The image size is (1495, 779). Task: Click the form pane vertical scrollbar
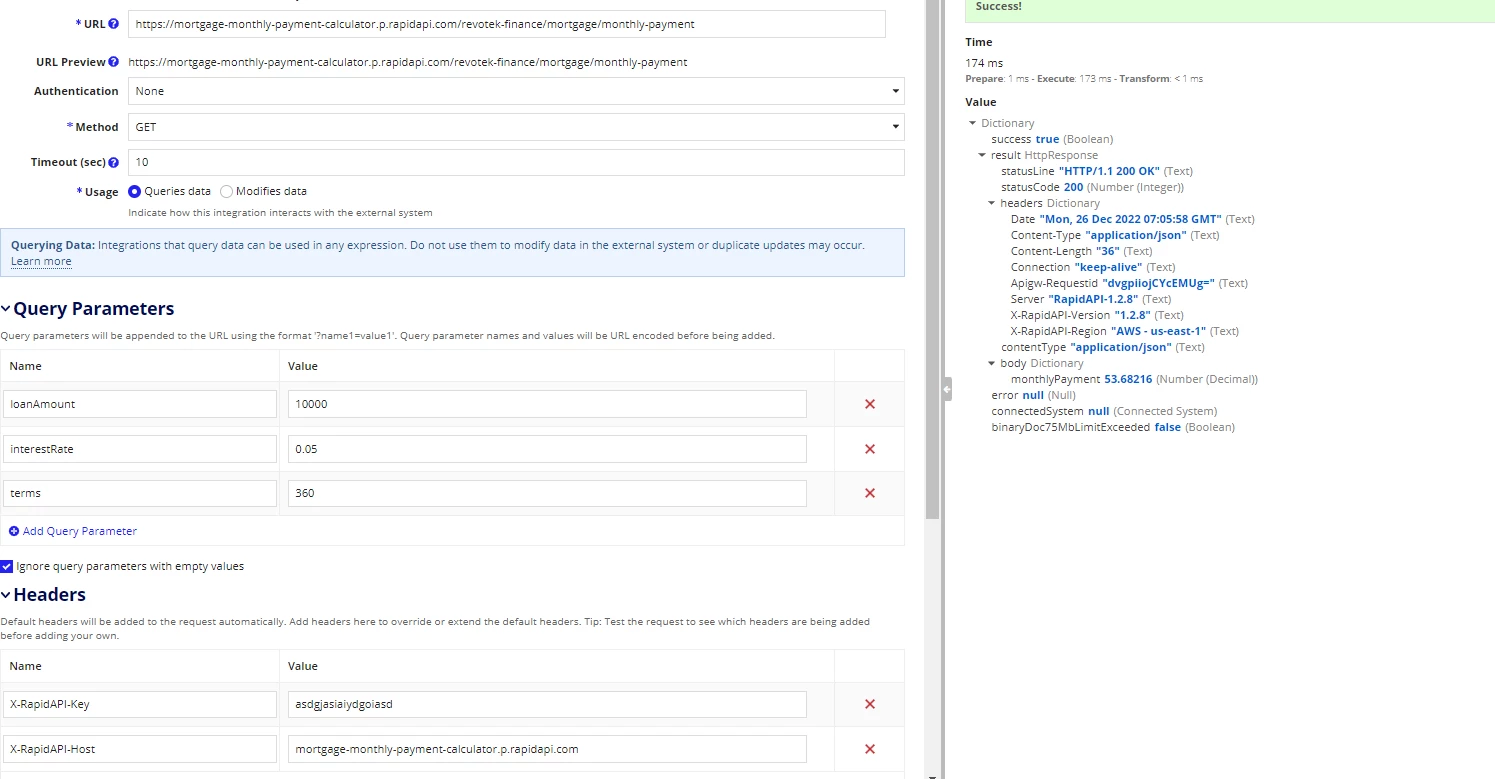coord(932,260)
